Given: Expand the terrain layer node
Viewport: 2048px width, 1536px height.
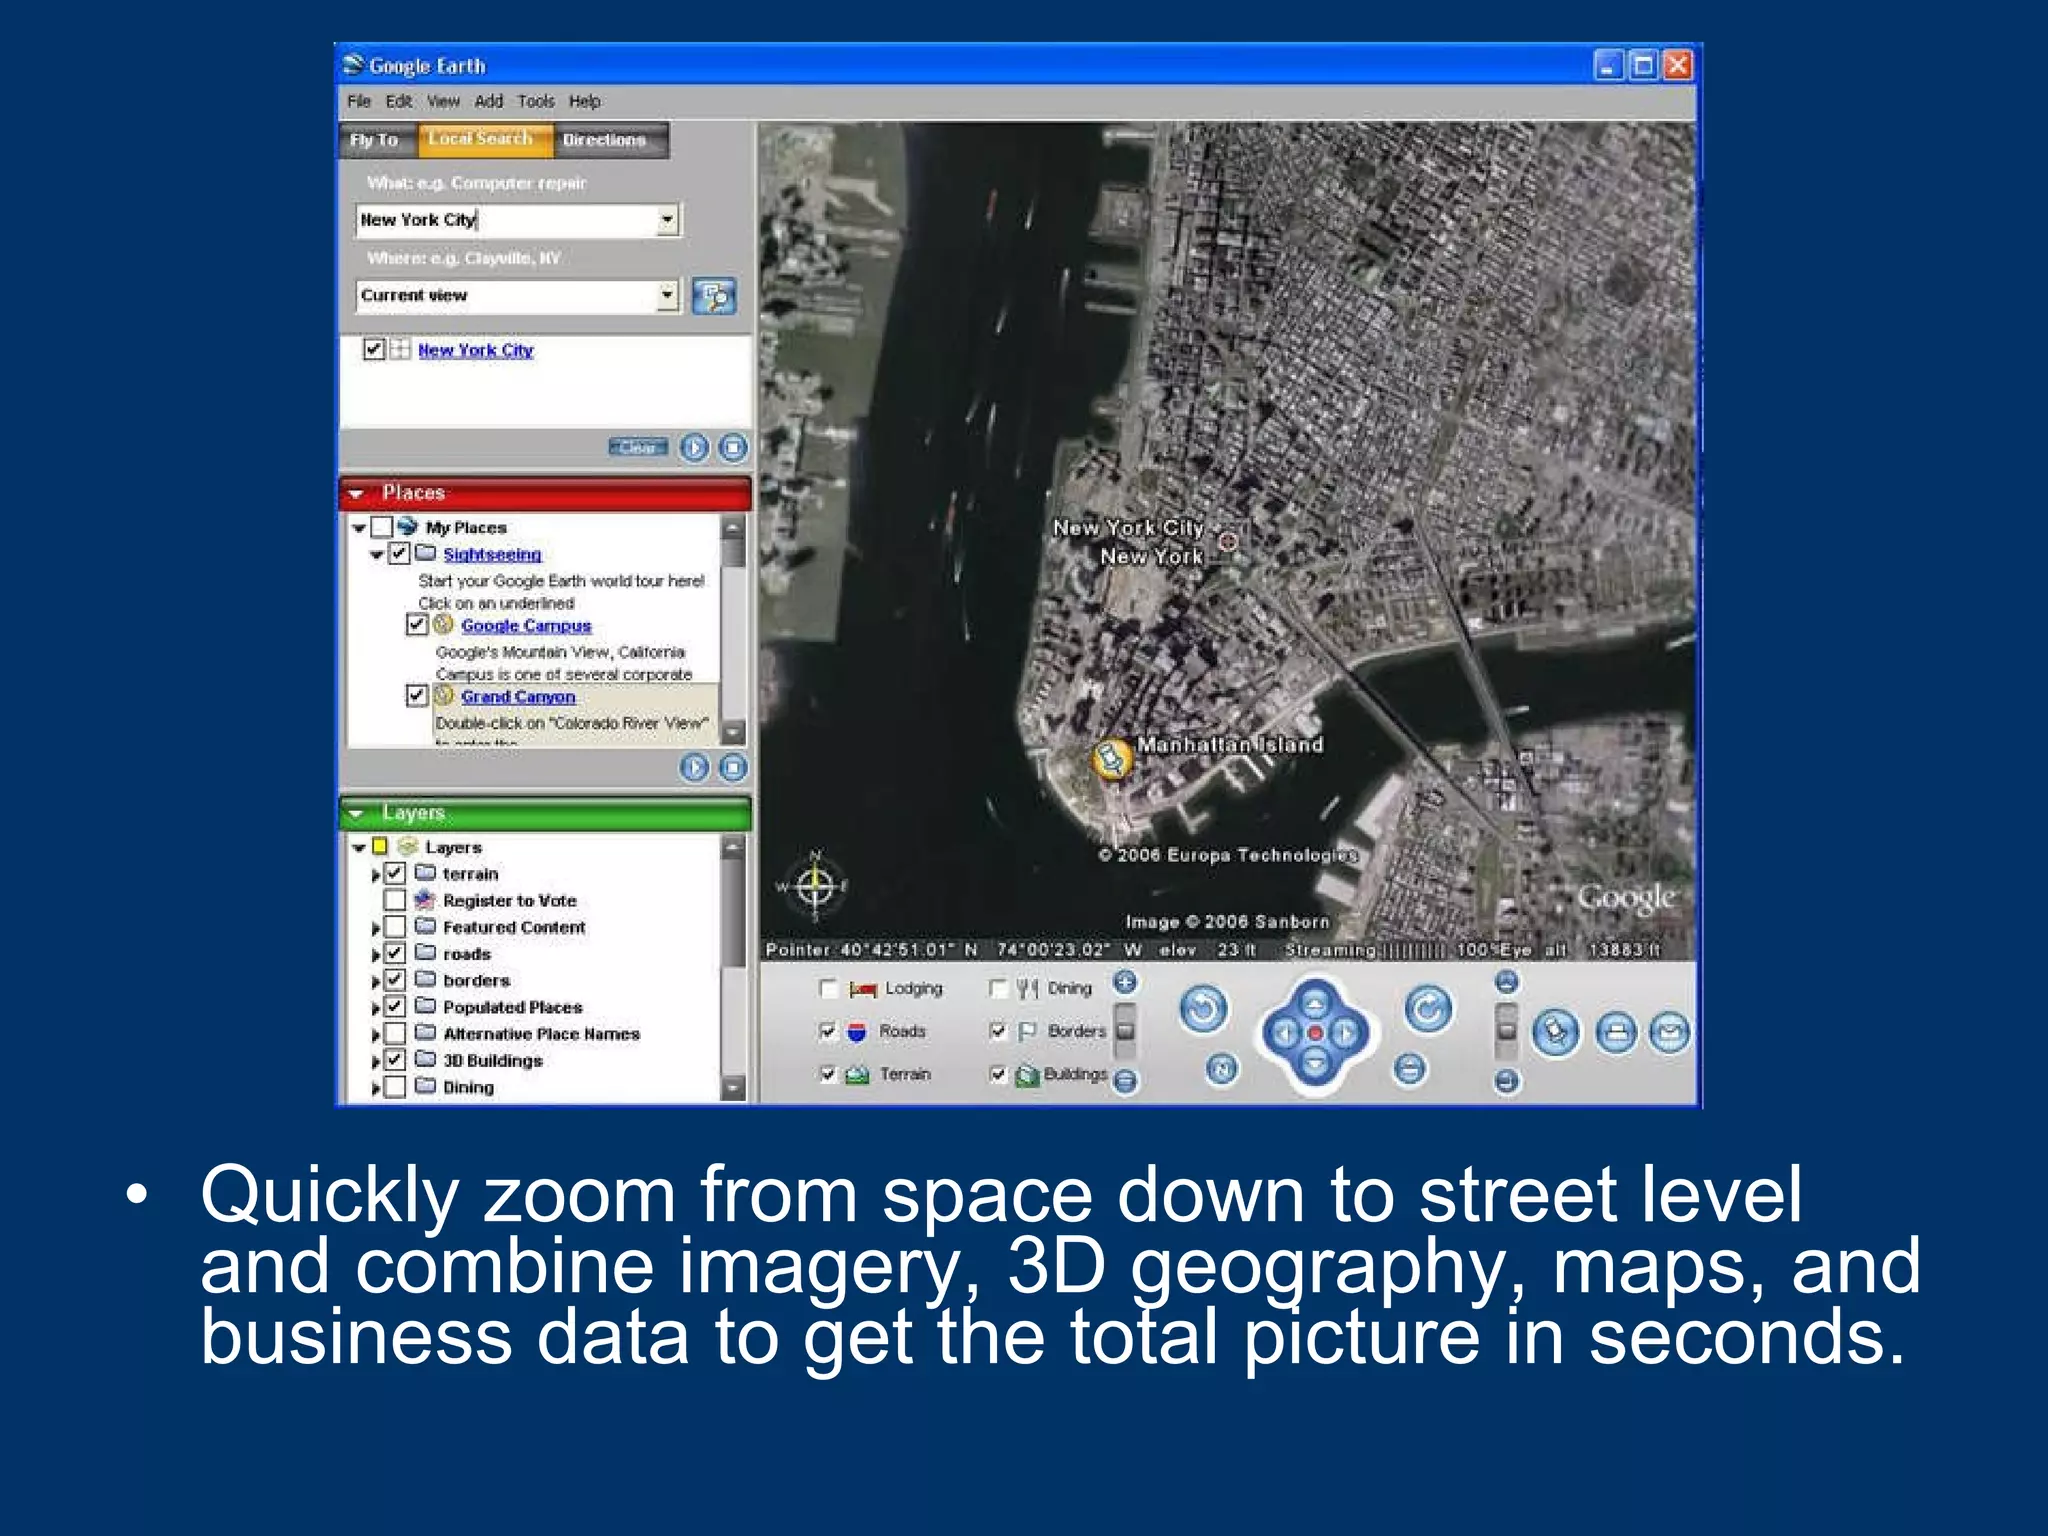Looking at the screenshot, I should (x=376, y=875).
